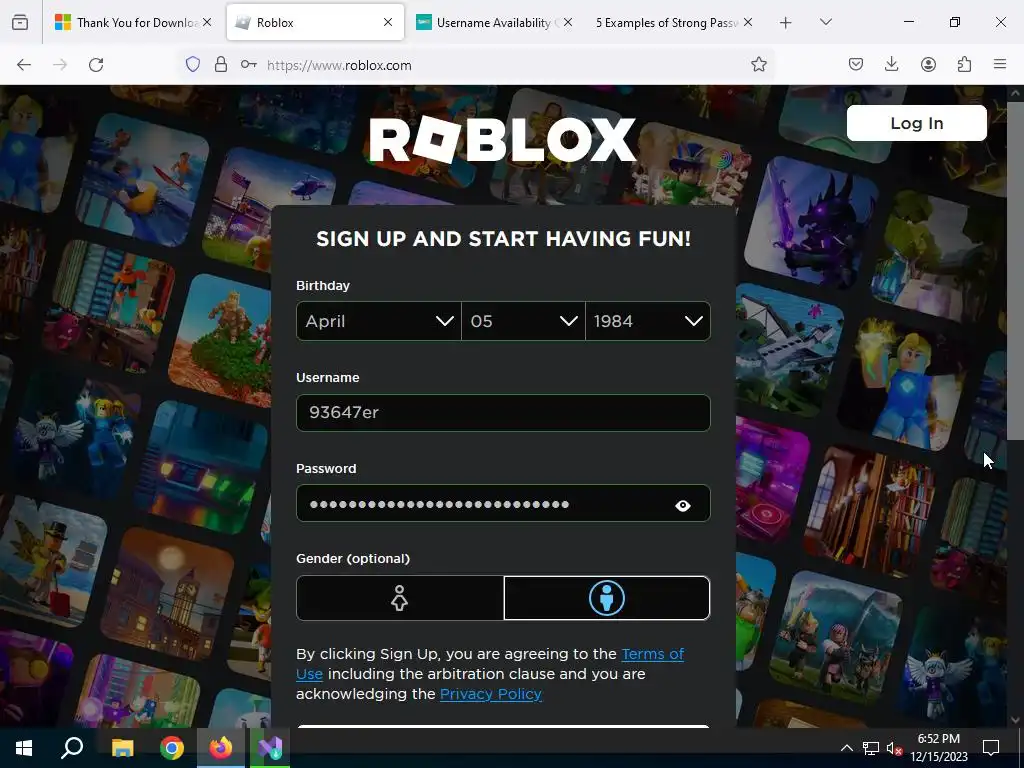Open tracking protection shield icon
The image size is (1024, 768).
193,65
